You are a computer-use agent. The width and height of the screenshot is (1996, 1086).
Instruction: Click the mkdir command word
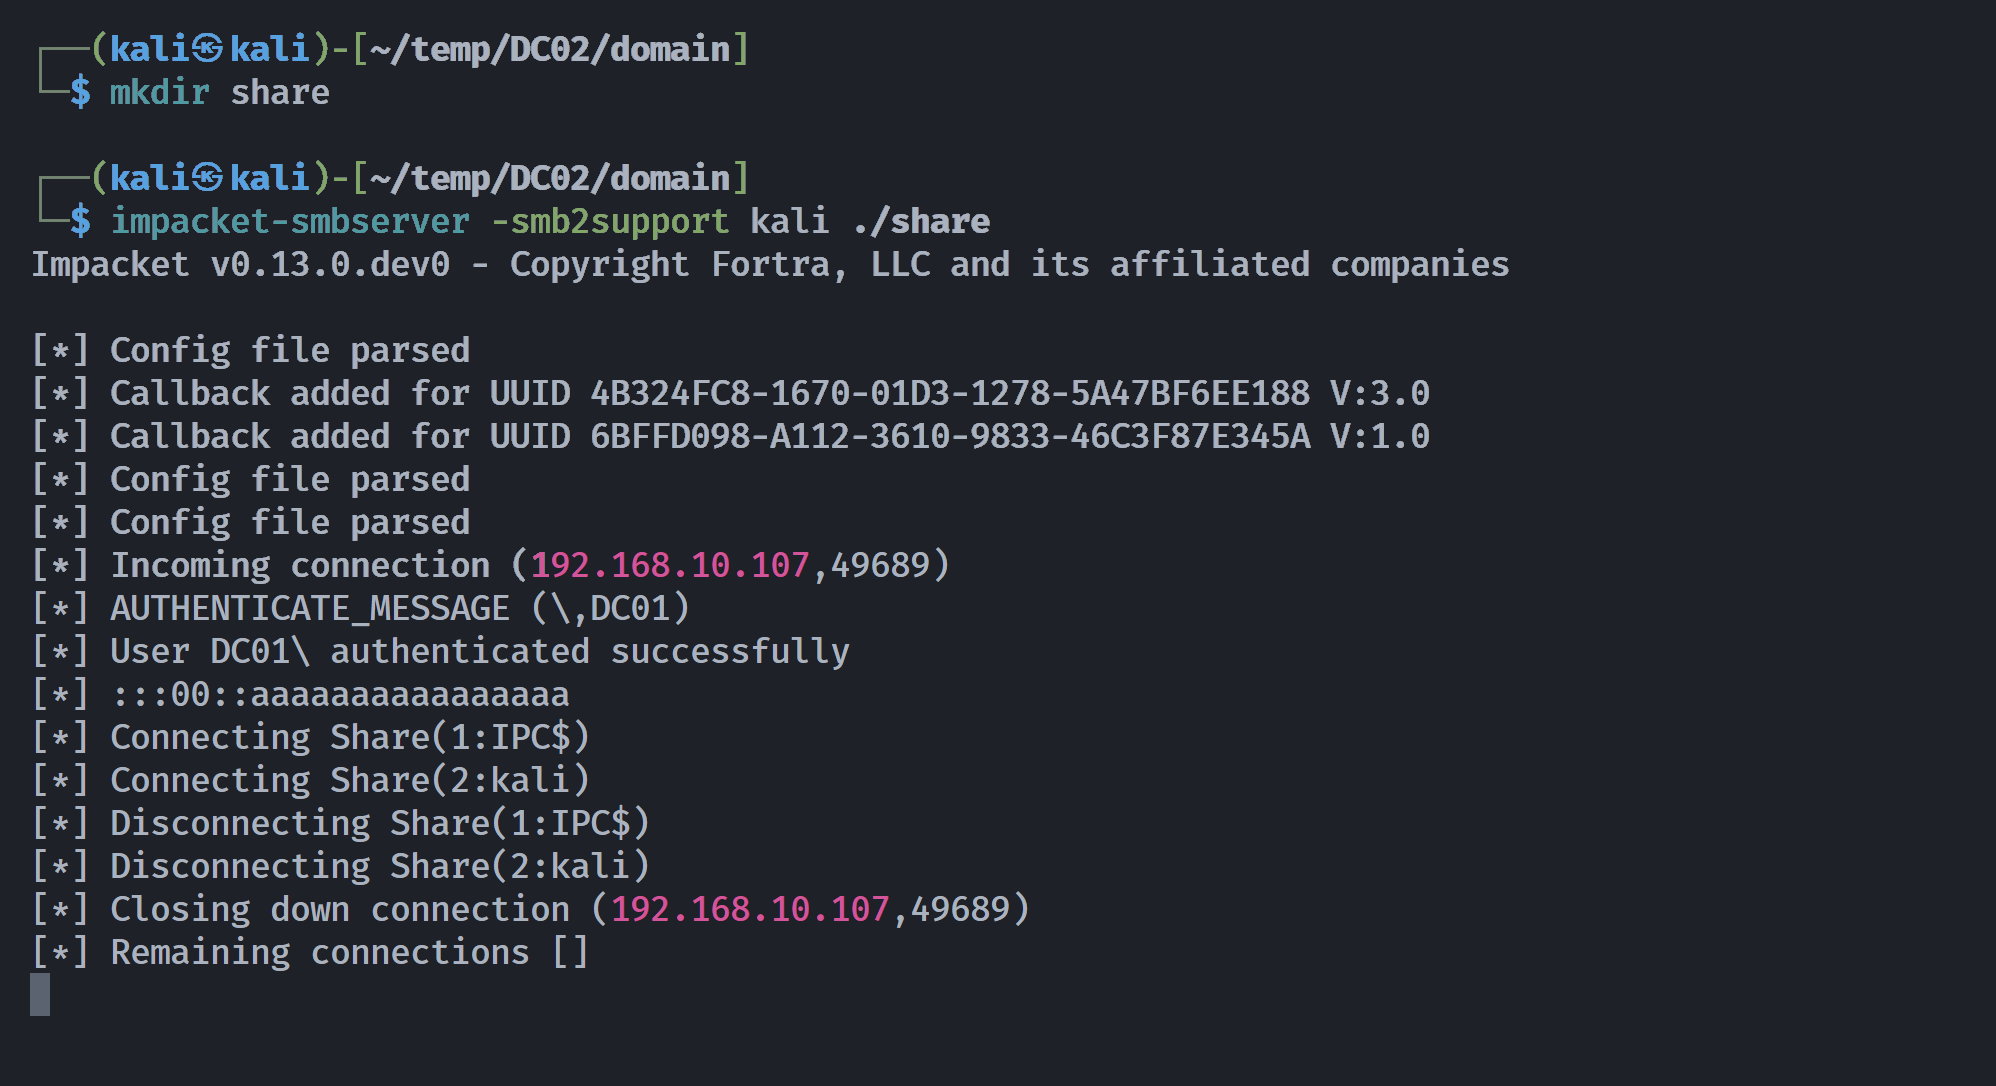159,92
